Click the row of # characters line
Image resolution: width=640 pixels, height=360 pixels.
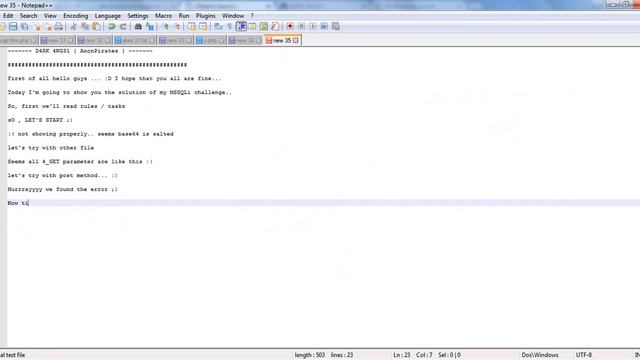(x=97, y=65)
